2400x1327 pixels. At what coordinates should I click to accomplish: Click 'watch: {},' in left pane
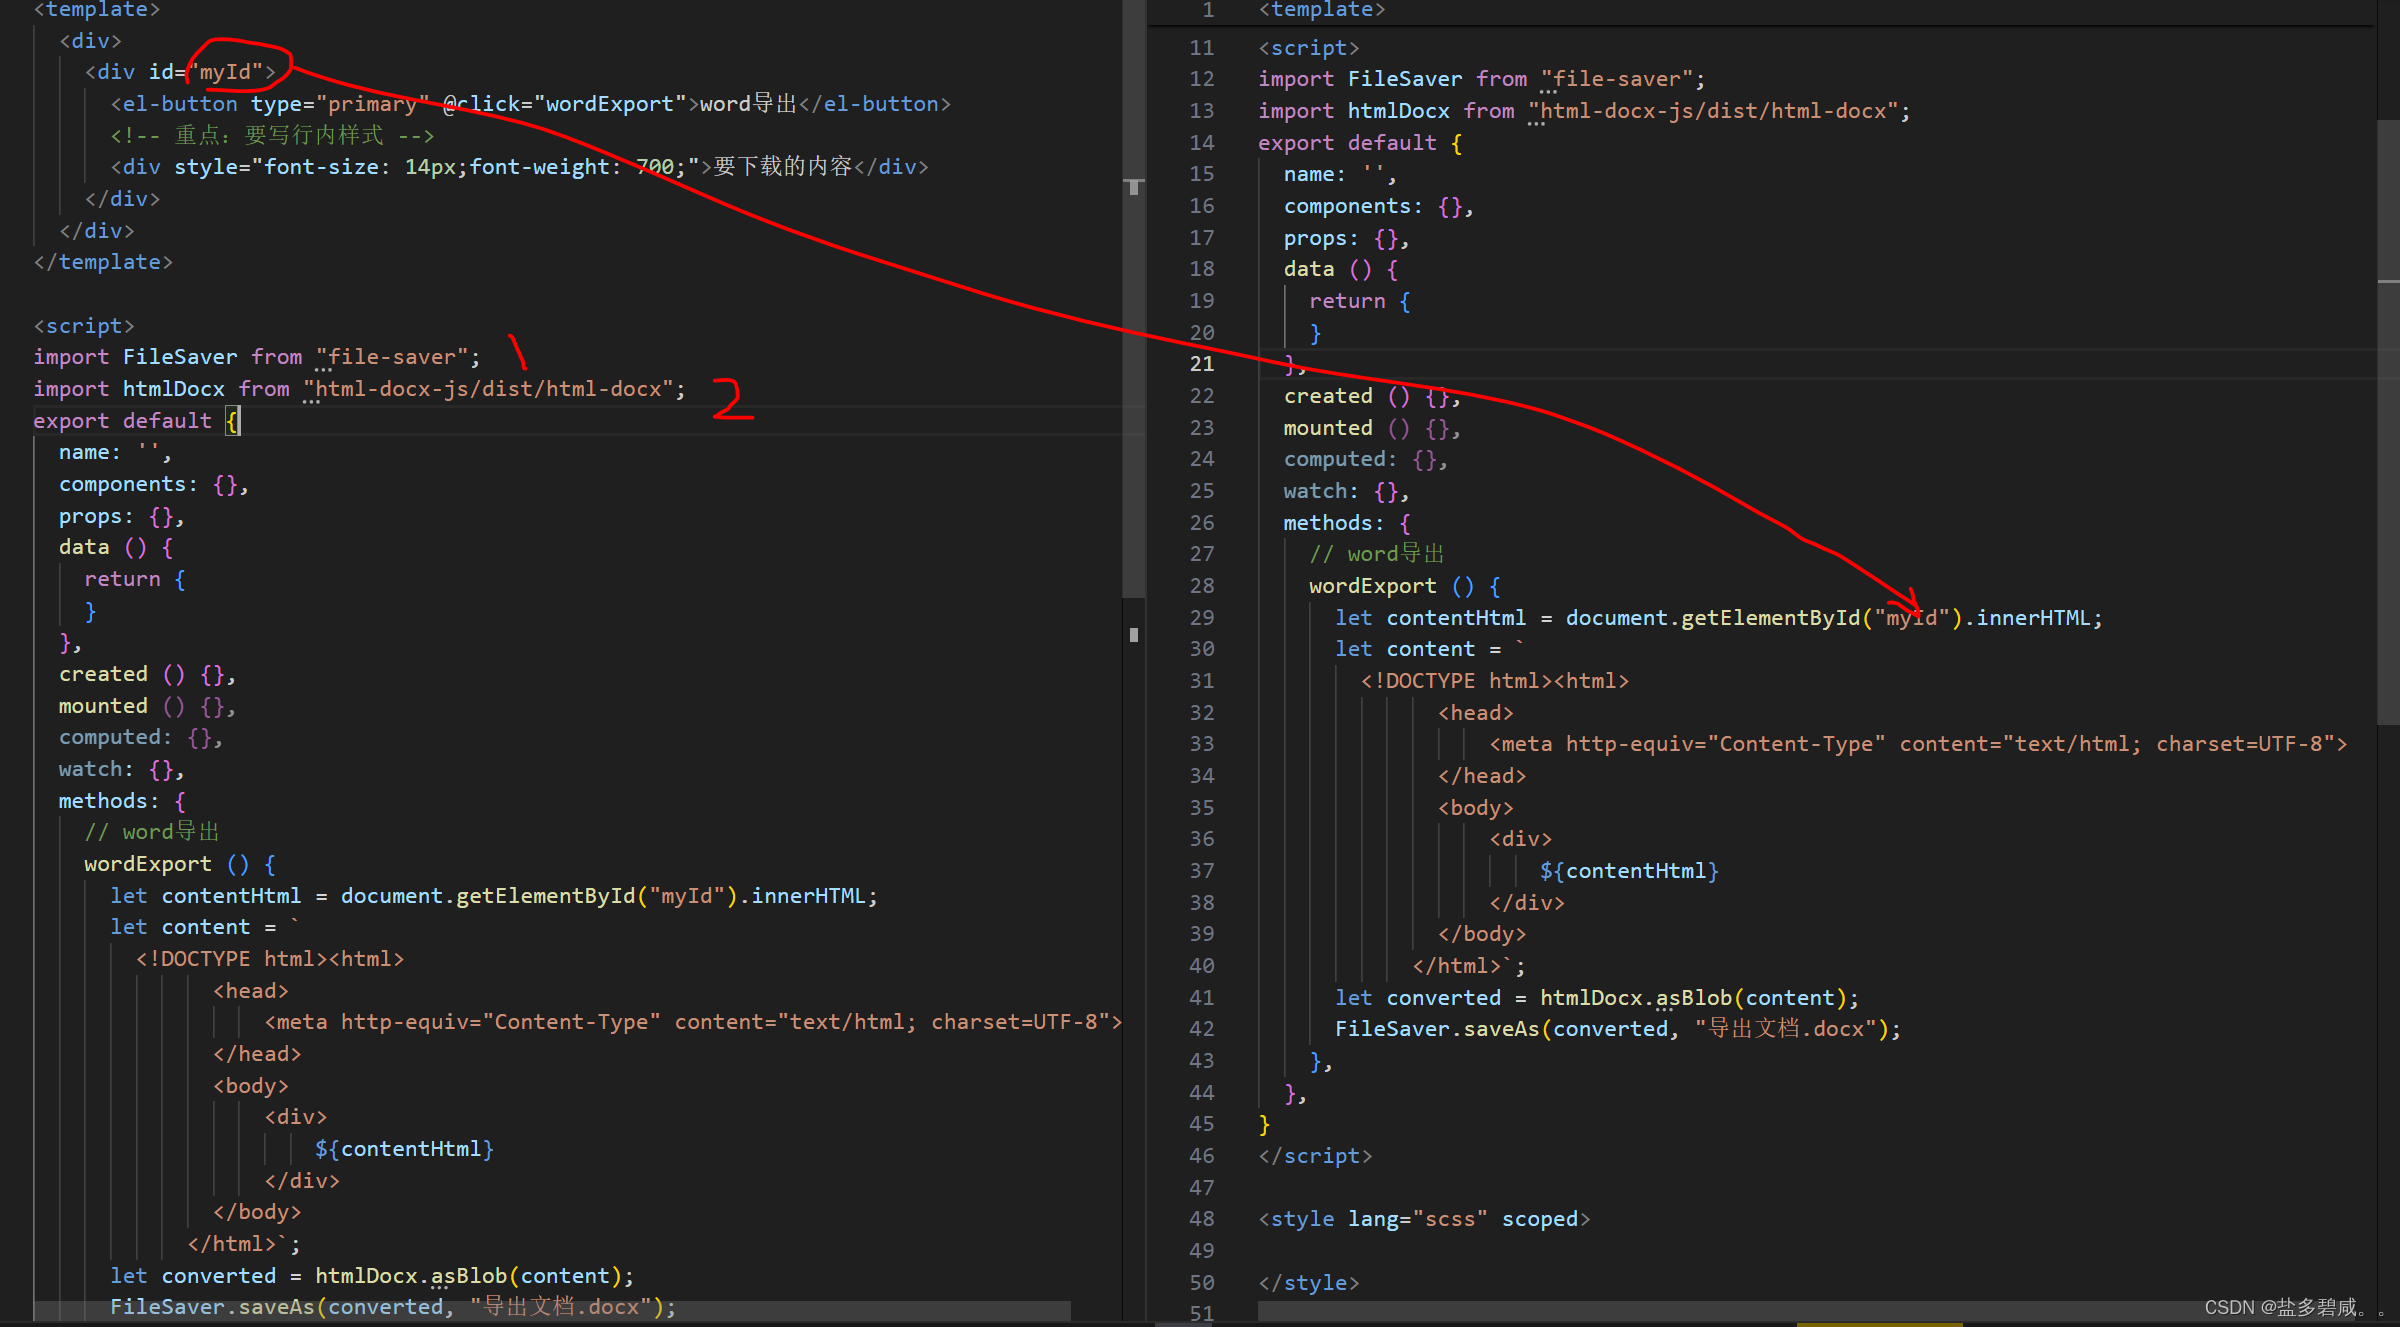[x=121, y=769]
